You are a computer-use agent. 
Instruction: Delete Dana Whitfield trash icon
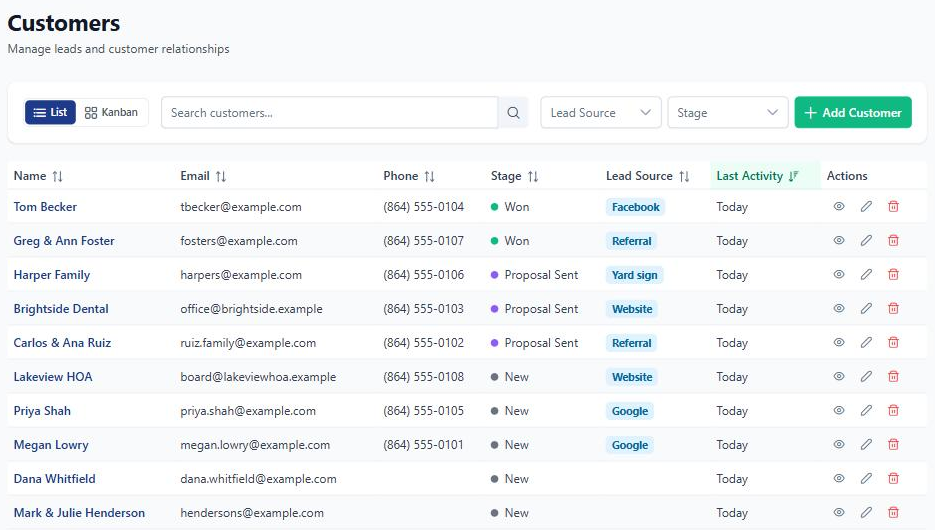(x=893, y=478)
